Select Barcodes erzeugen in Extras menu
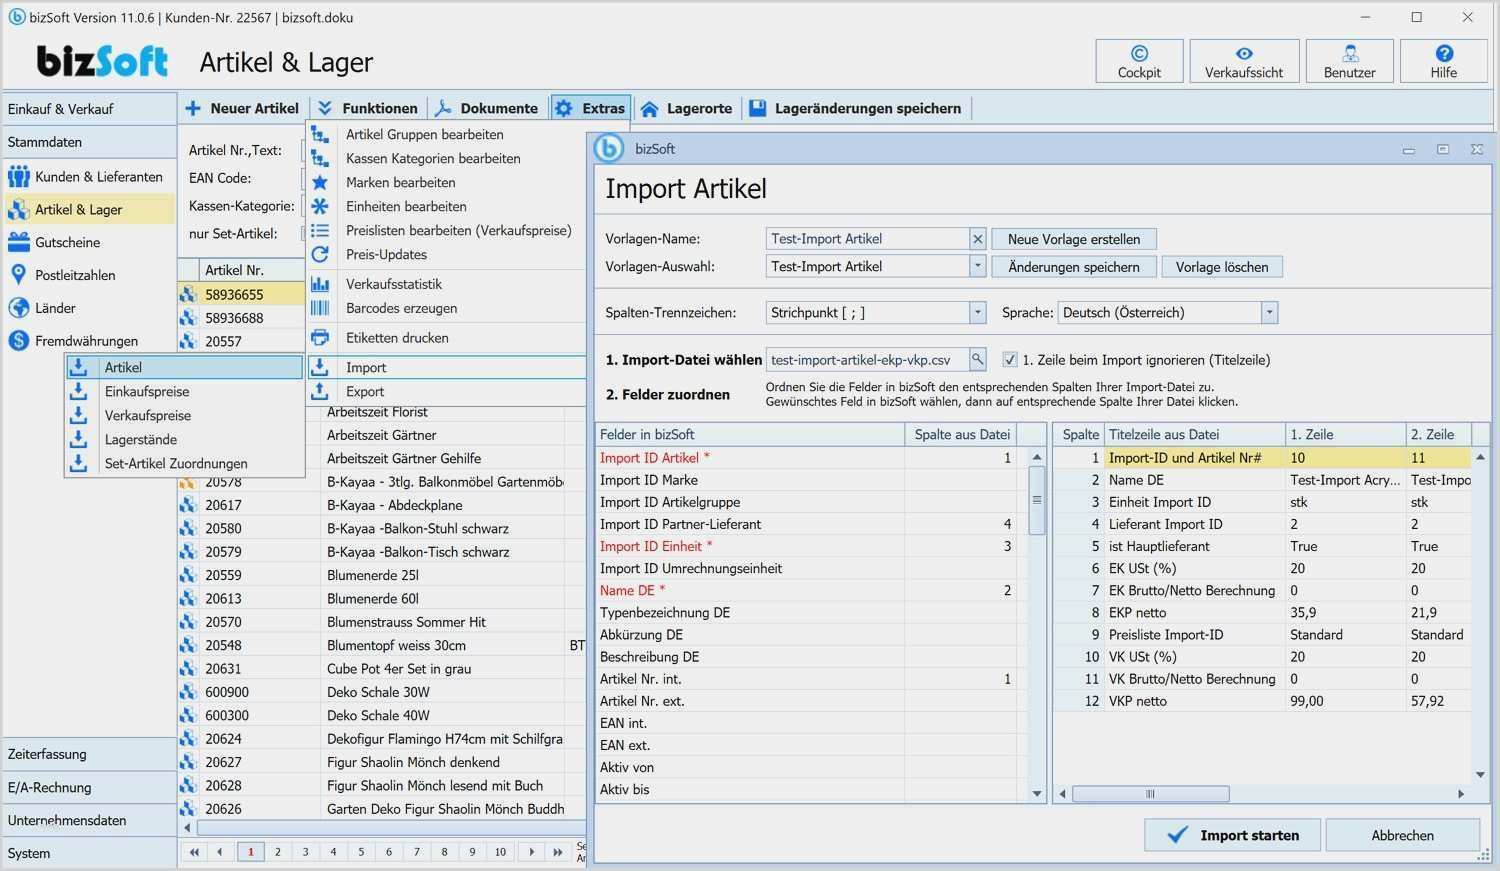 coord(401,308)
